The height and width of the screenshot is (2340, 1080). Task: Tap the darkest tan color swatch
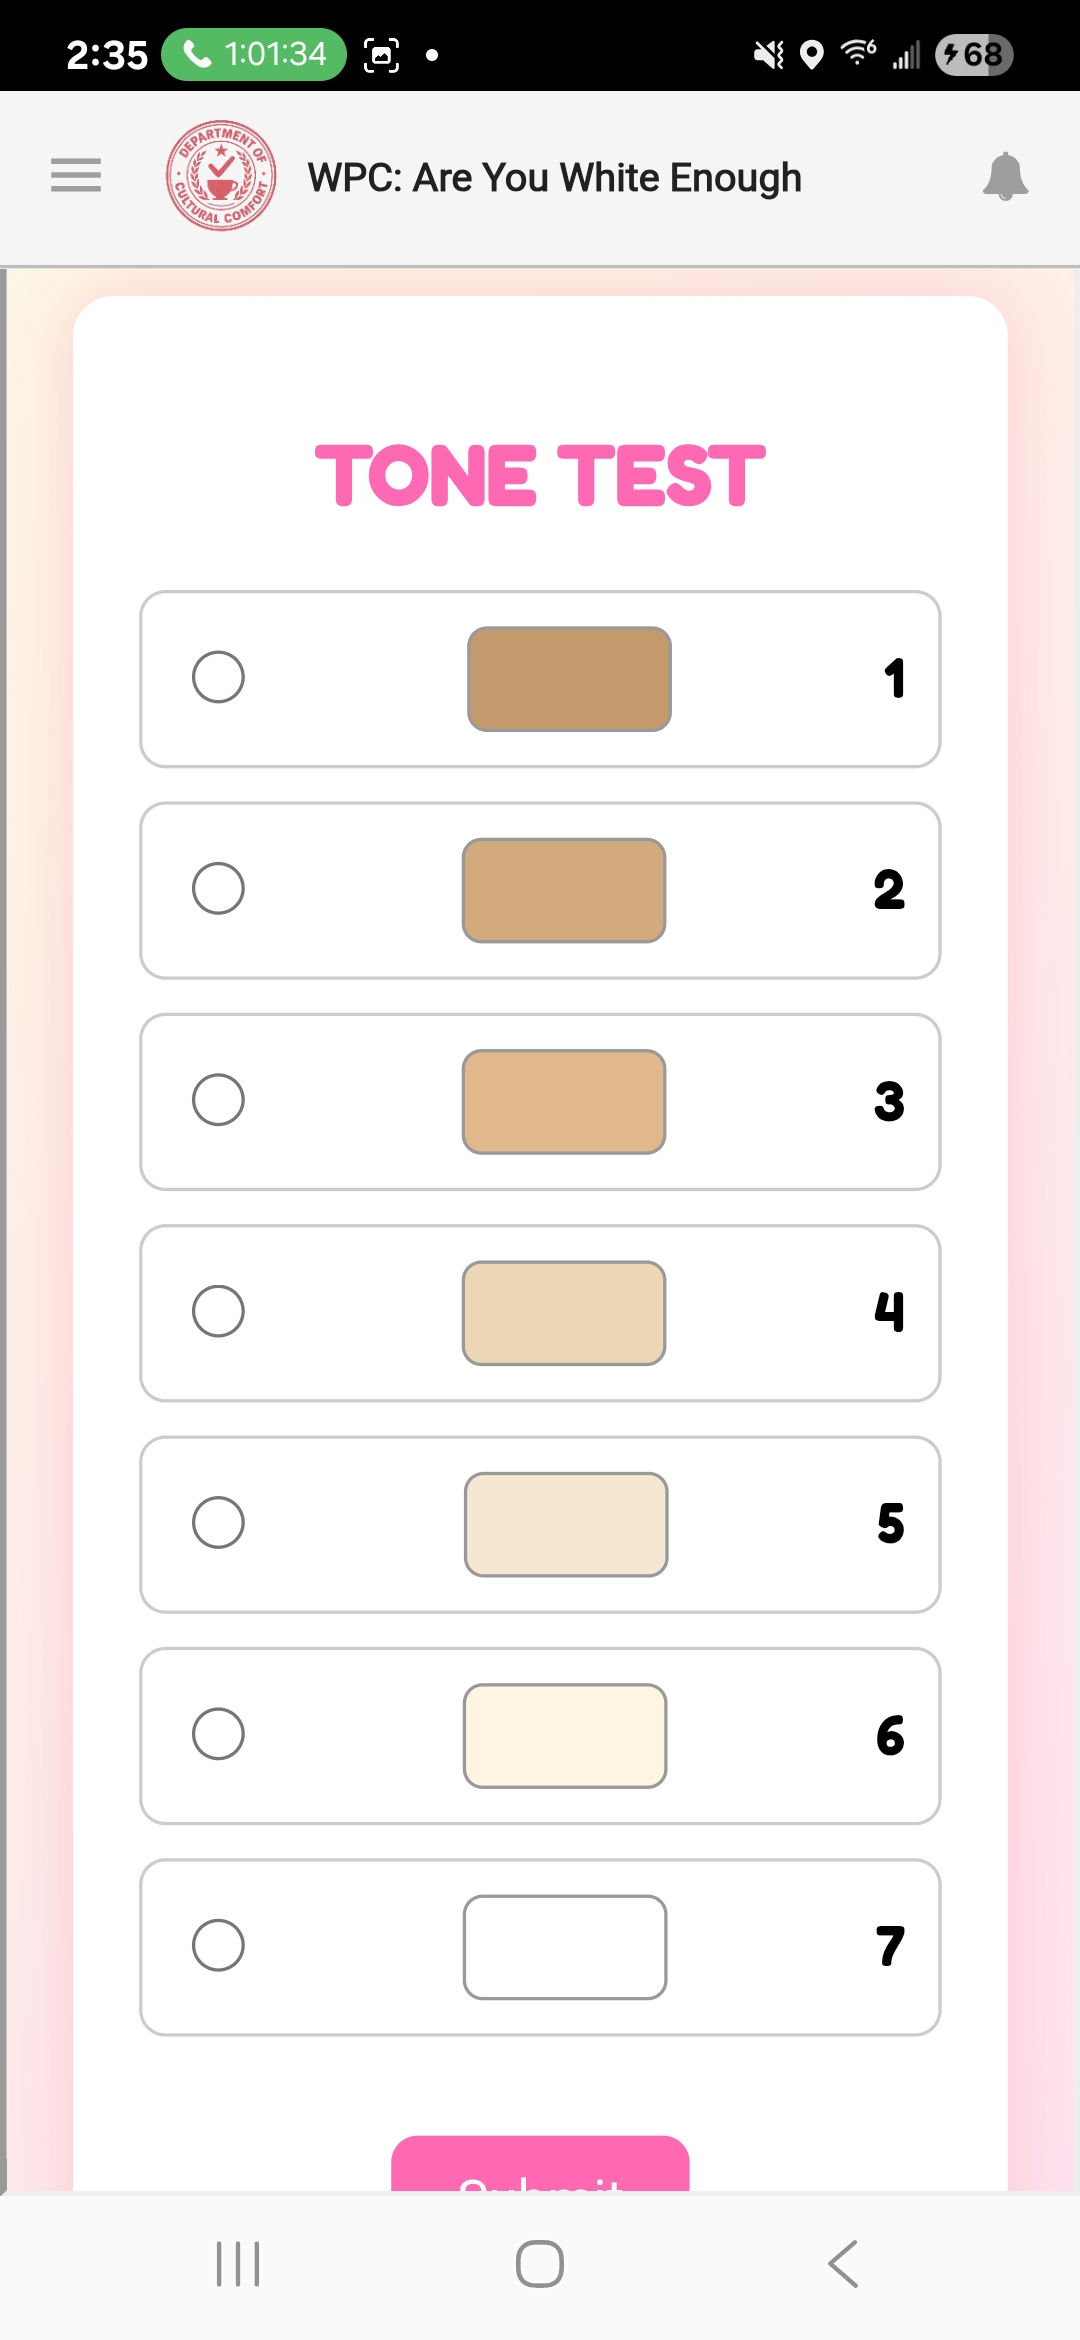(569, 679)
